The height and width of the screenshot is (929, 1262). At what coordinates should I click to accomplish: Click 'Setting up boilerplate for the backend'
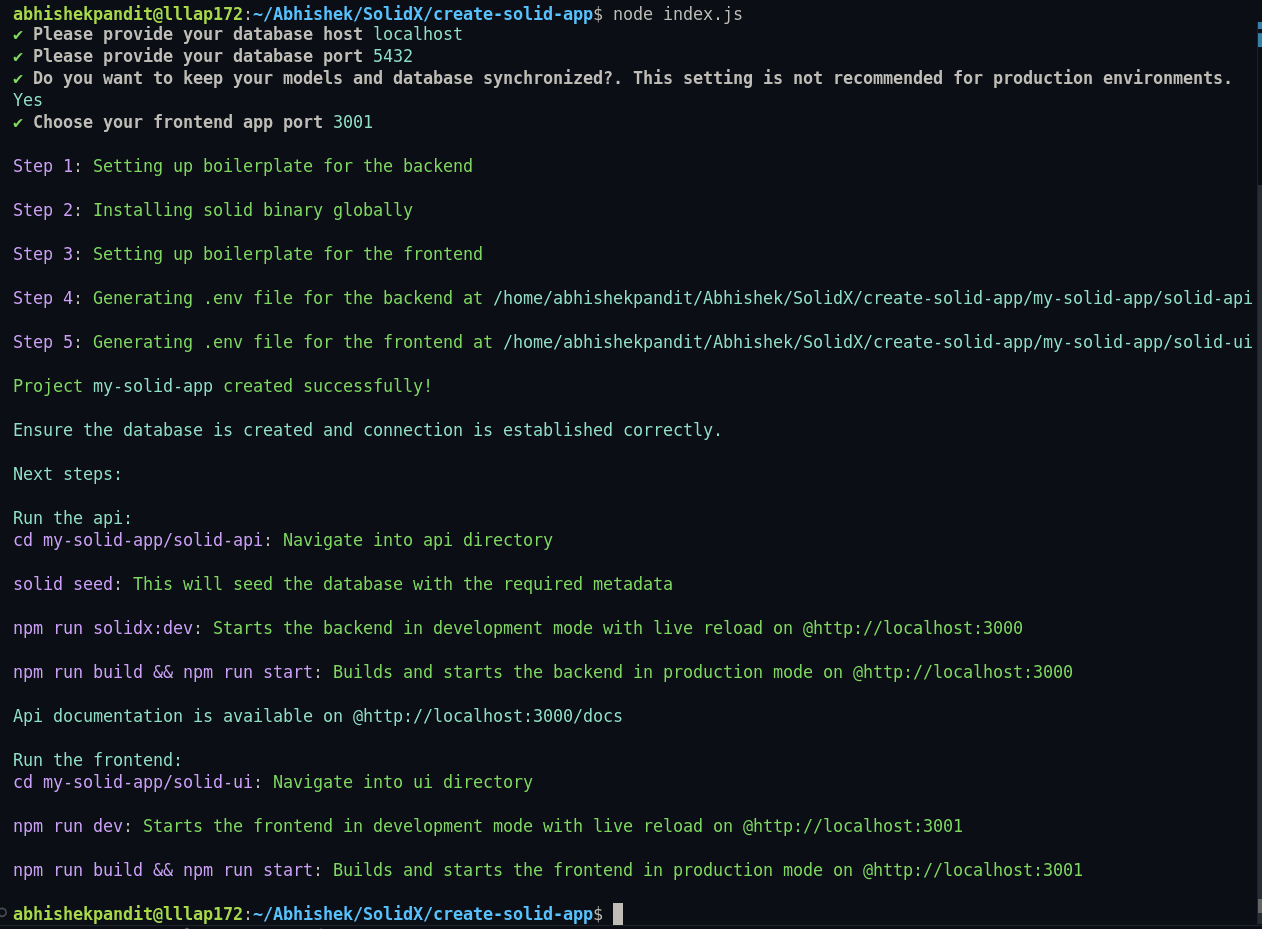point(283,166)
